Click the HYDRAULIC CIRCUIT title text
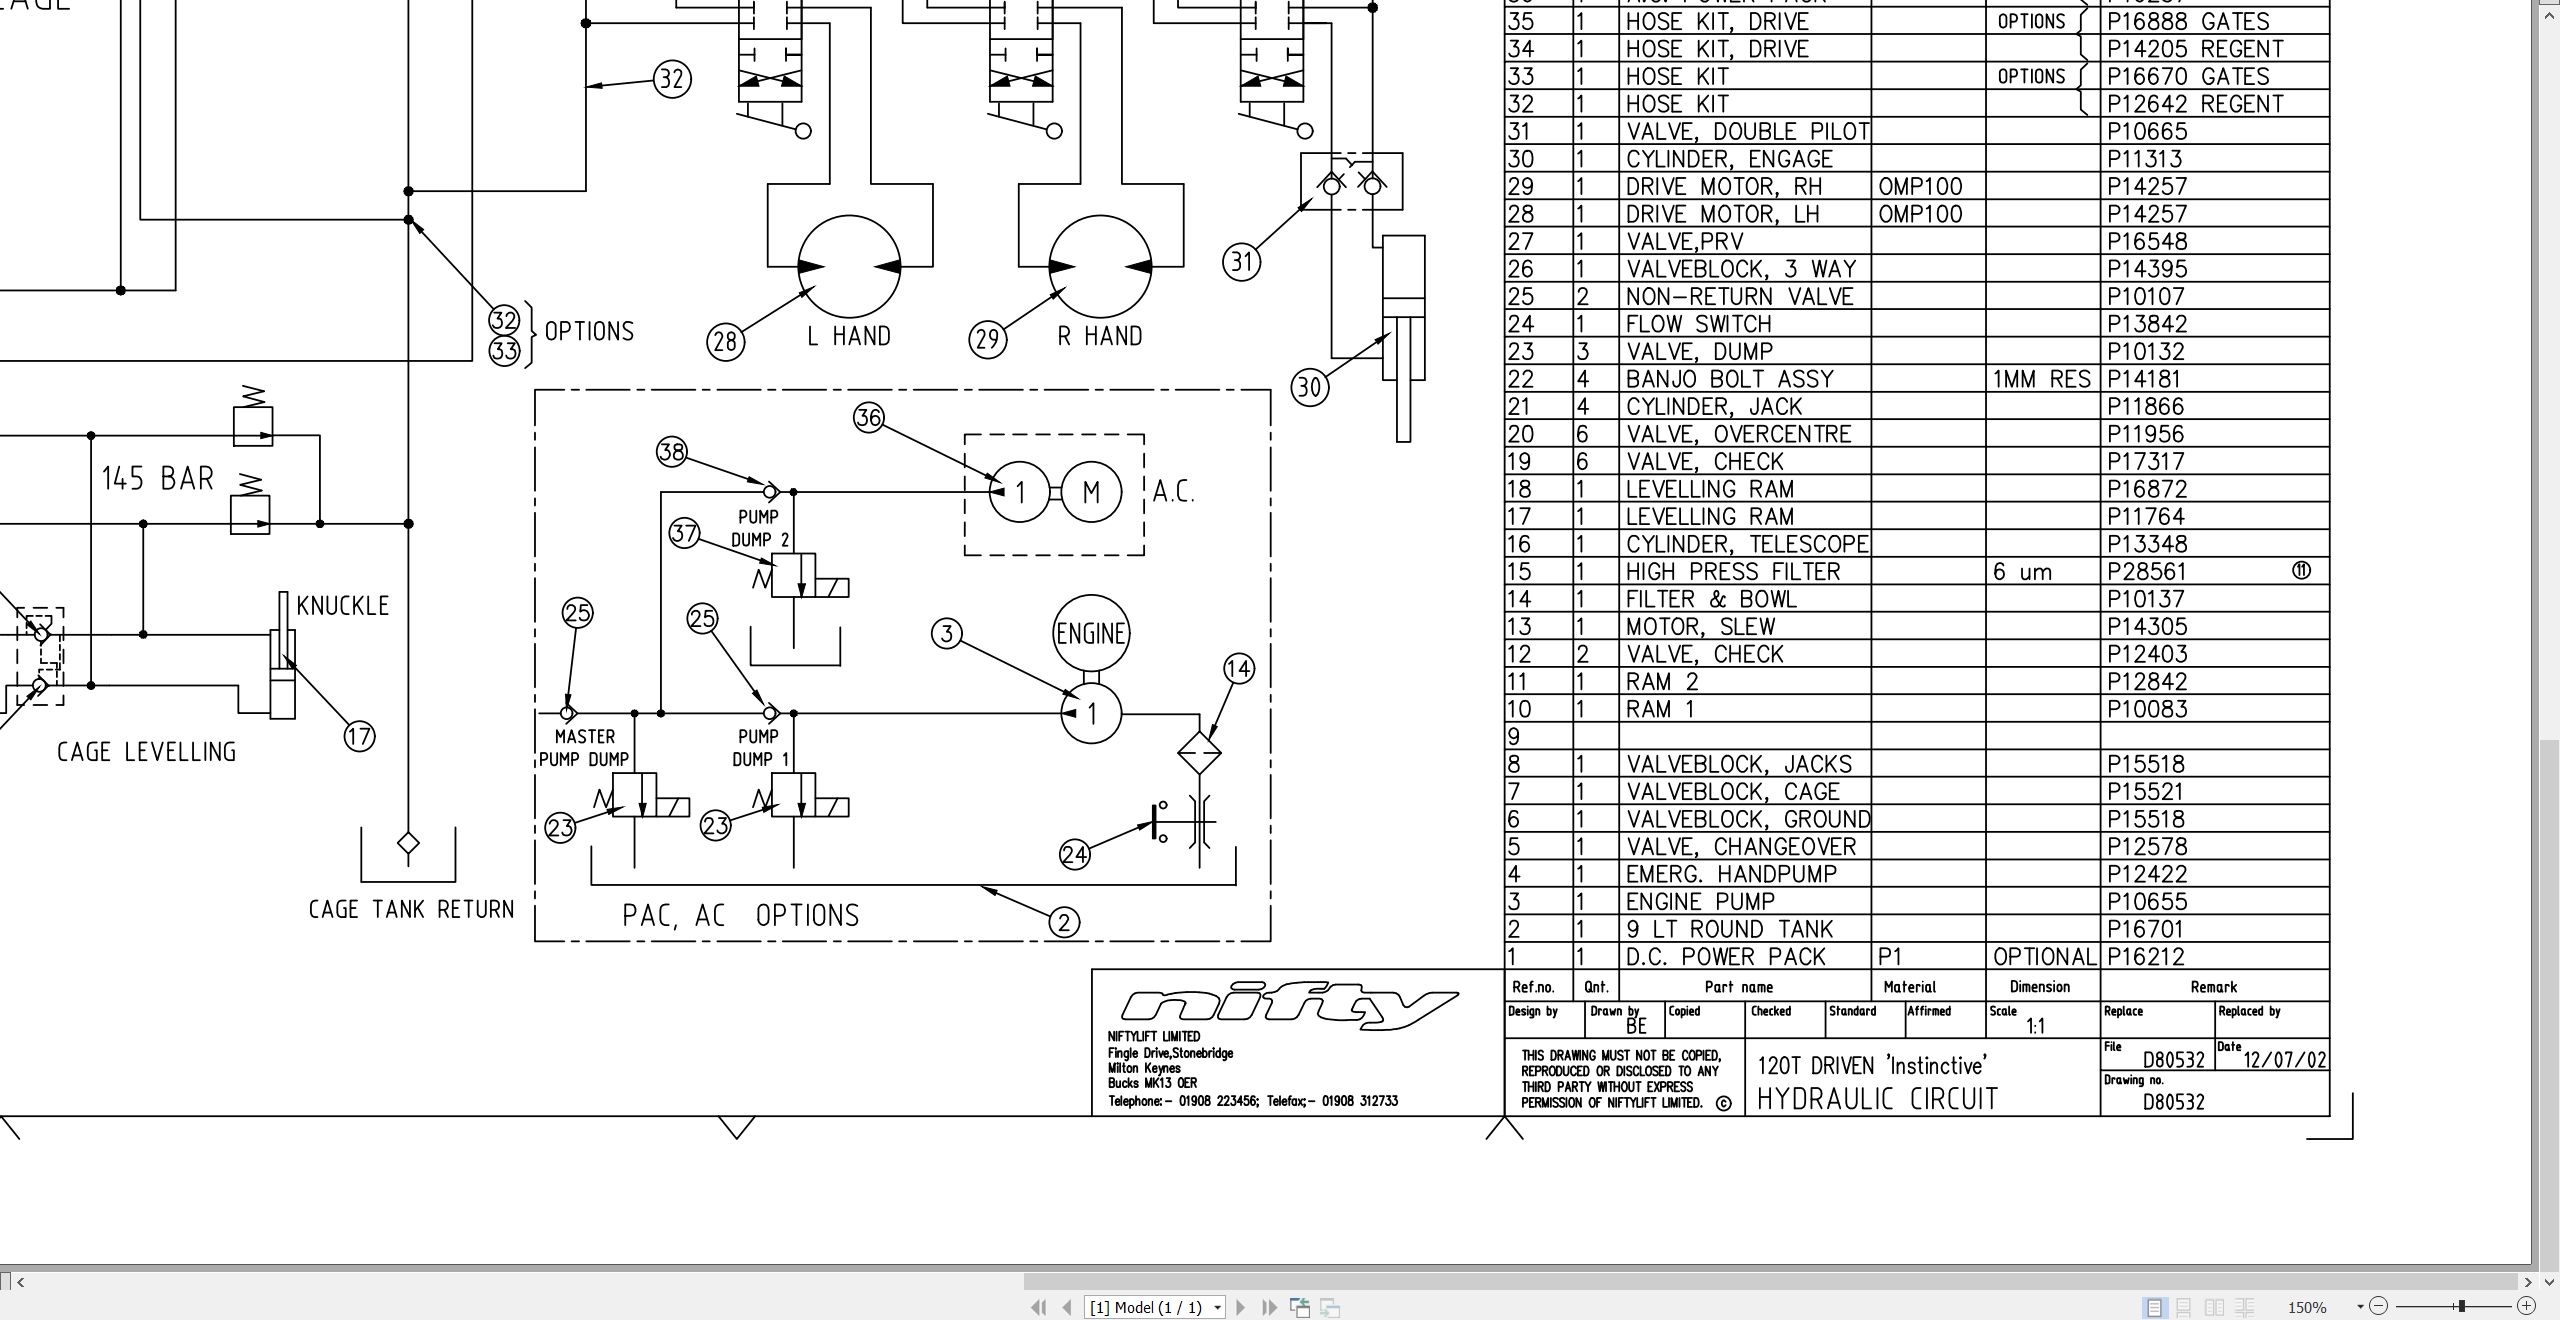Viewport: 2560px width, 1320px height. (x=1877, y=1099)
